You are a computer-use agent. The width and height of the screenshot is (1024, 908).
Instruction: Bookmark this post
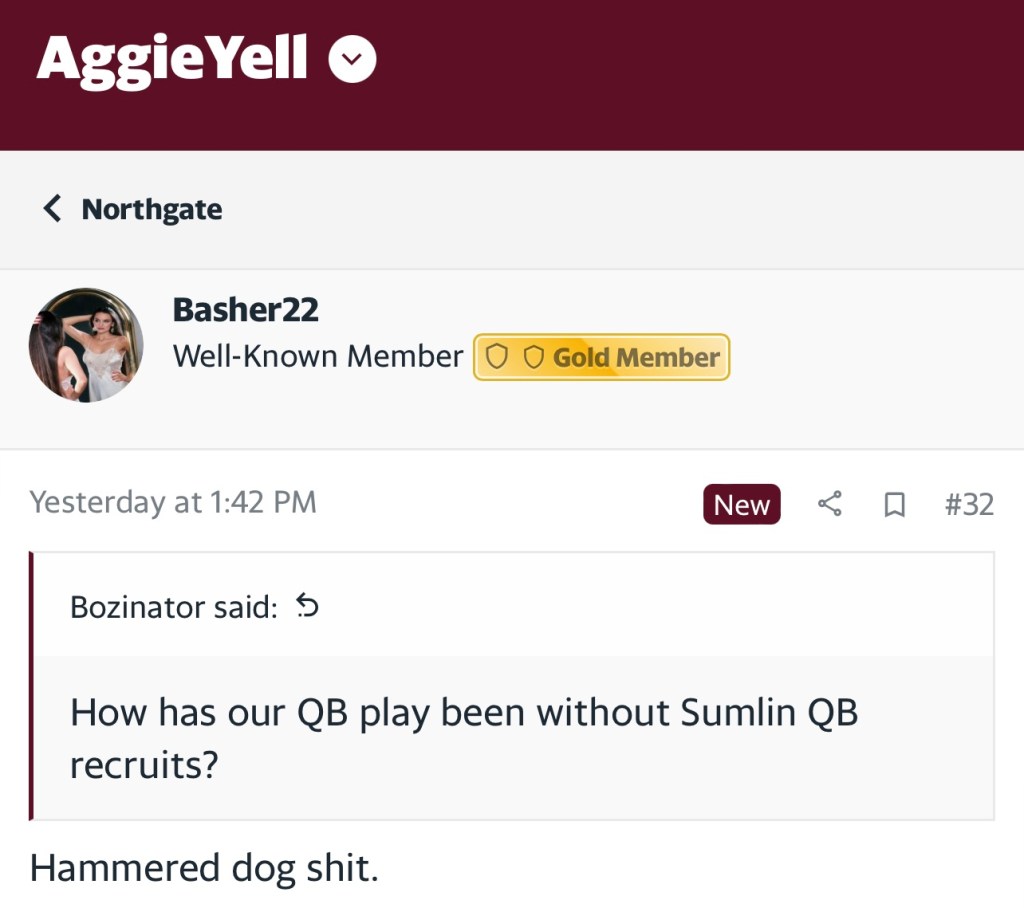pyautogui.click(x=894, y=505)
